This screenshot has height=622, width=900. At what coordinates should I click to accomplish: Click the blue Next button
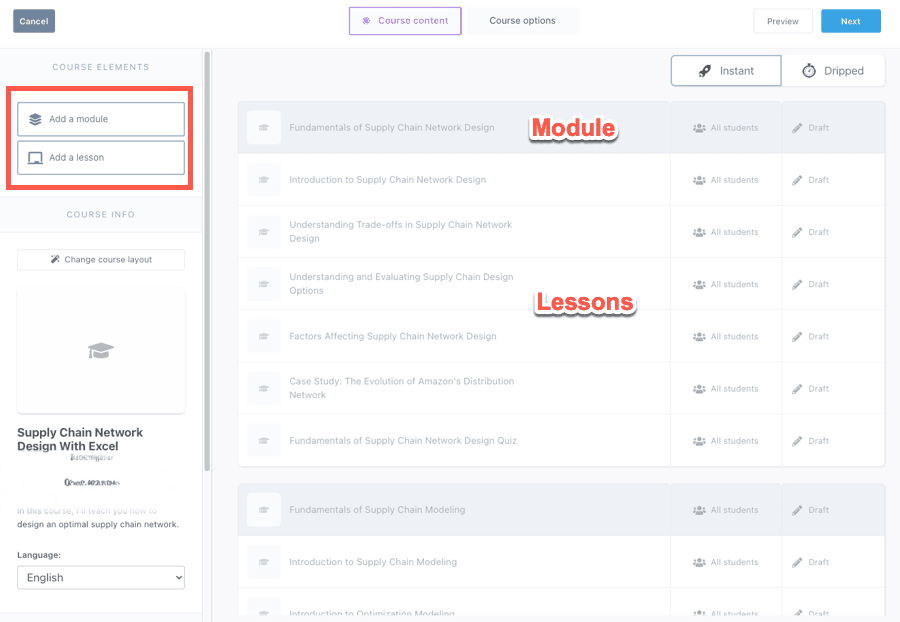[850, 21]
